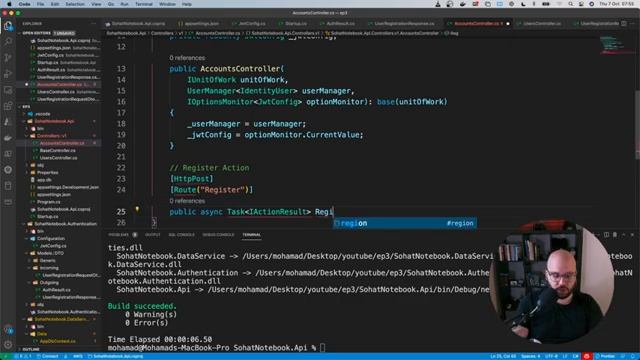Open the Search view in activity bar
640x360 pixels.
click(8, 41)
